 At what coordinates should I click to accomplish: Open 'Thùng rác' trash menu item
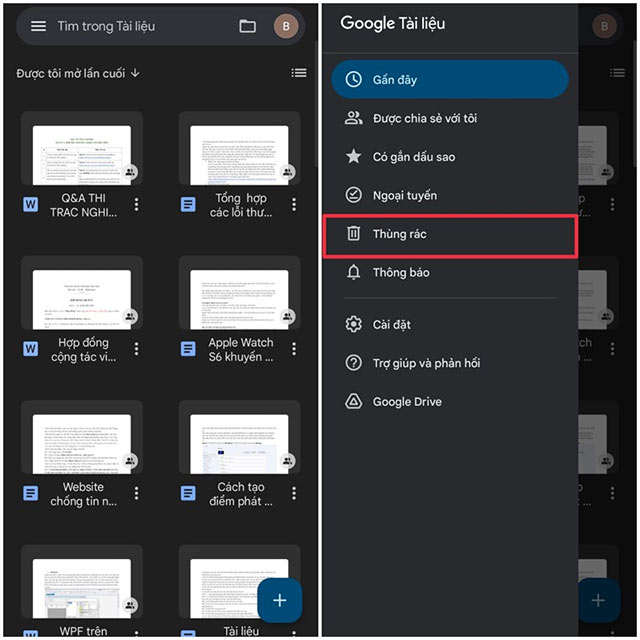tap(450, 234)
